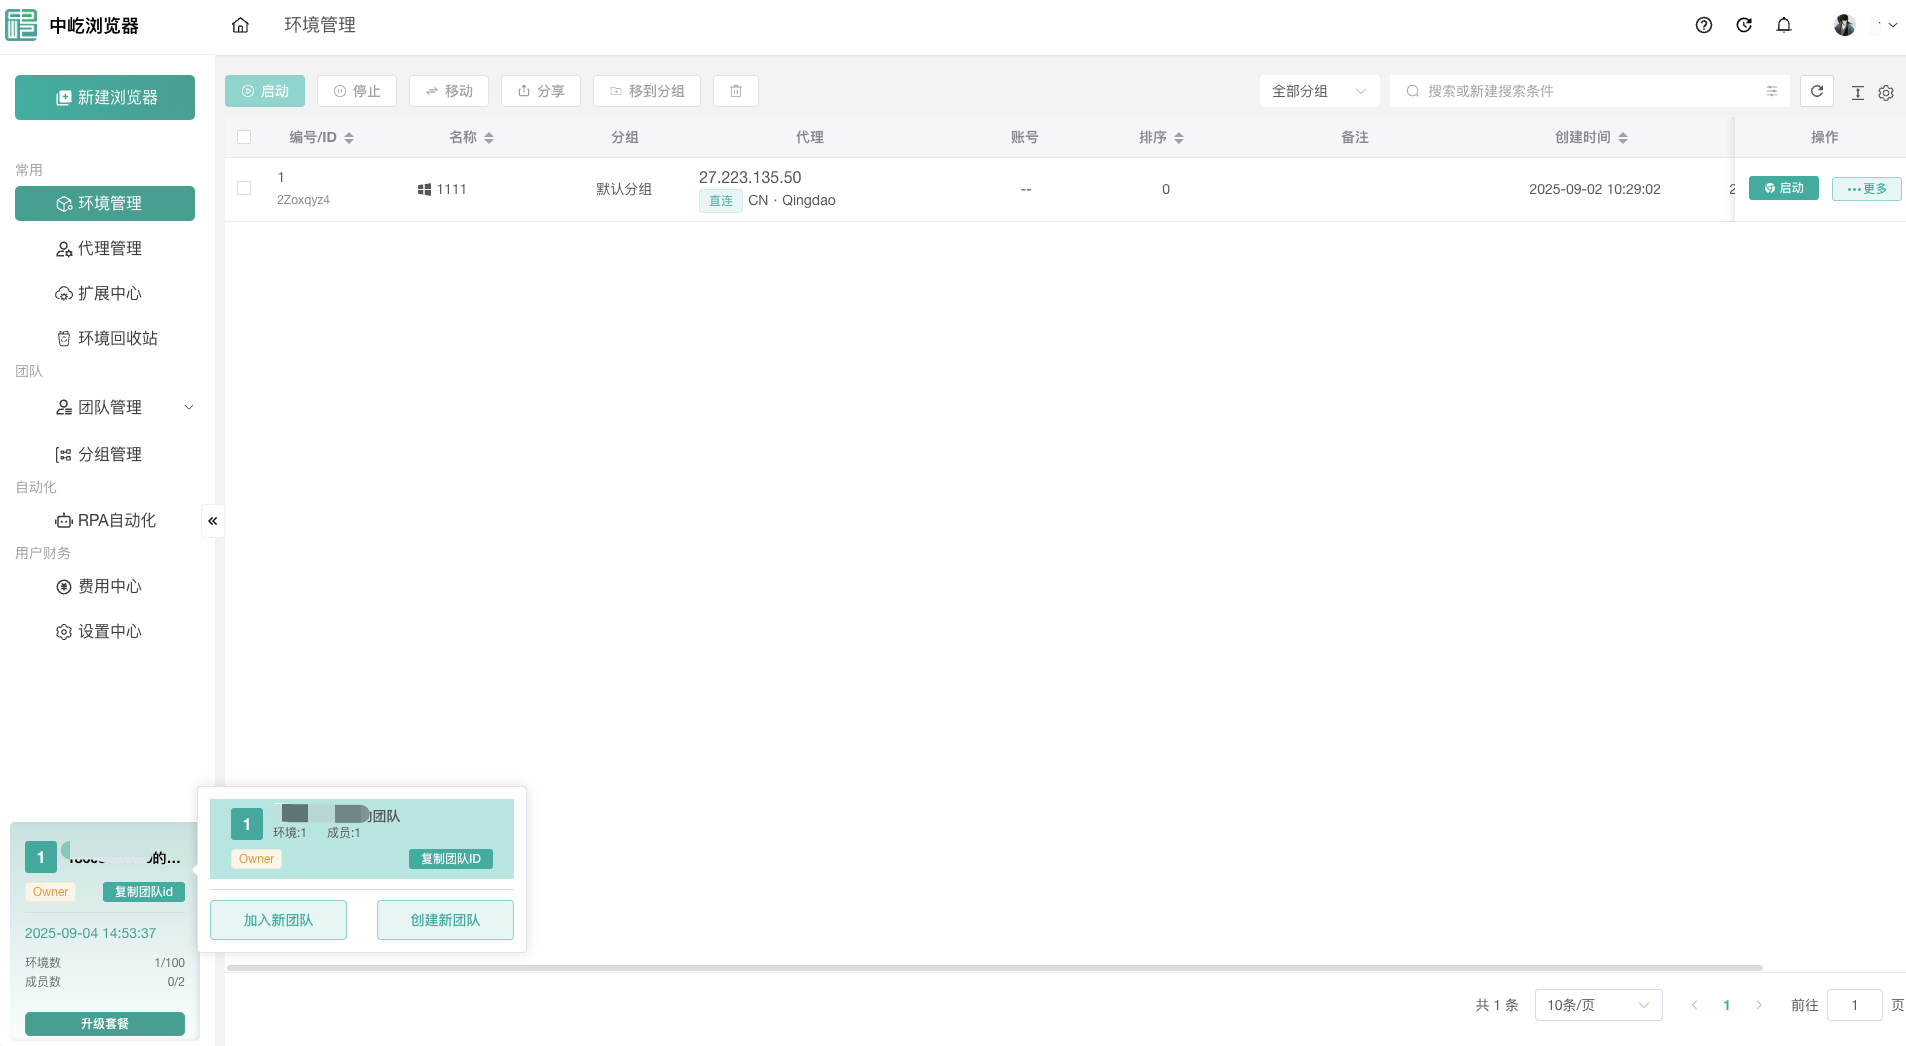This screenshot has height=1046, width=1906.
Task: Sort by 创建时间 column arrows
Action: point(1623,138)
